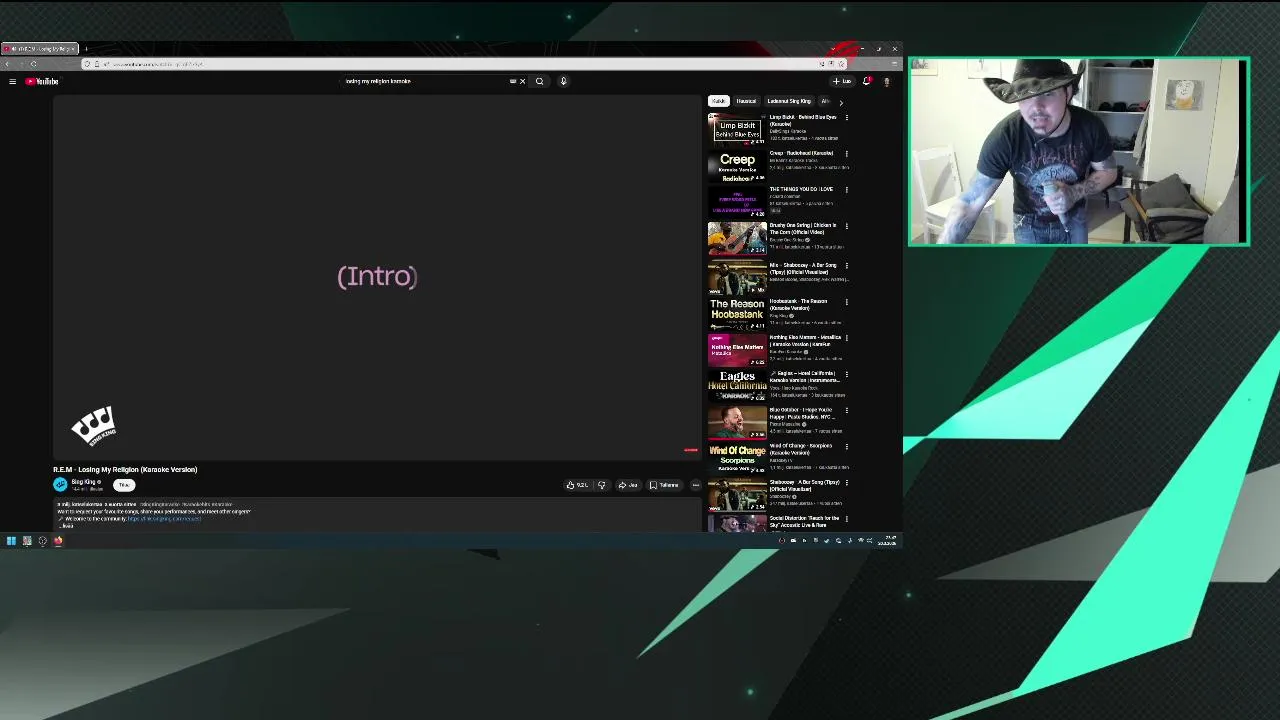The height and width of the screenshot is (720, 1280).
Task: Open Social Distortion Reach for the Sky title
Action: click(804, 521)
